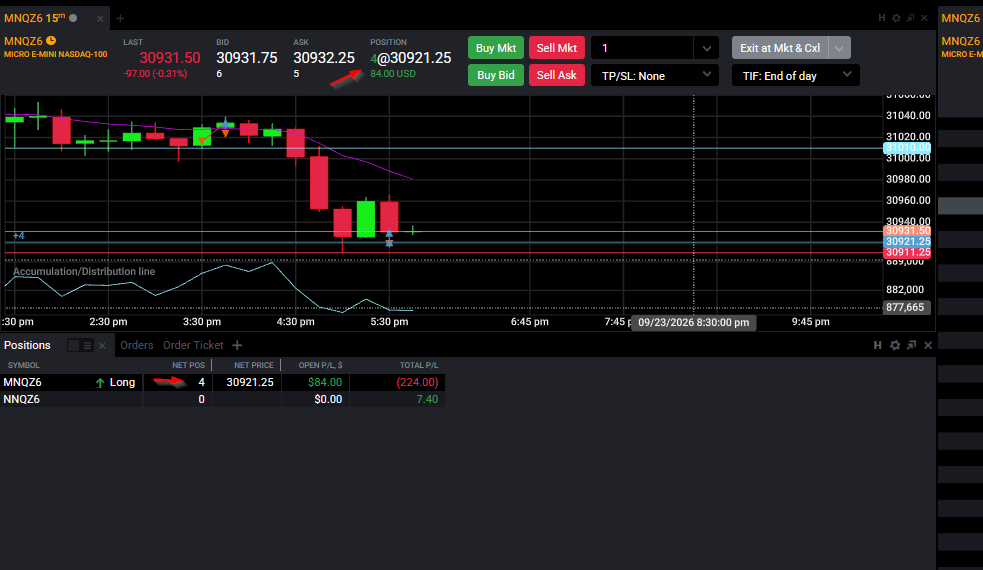
Task: Close the MNQZ6 15m tab
Action: tap(100, 19)
